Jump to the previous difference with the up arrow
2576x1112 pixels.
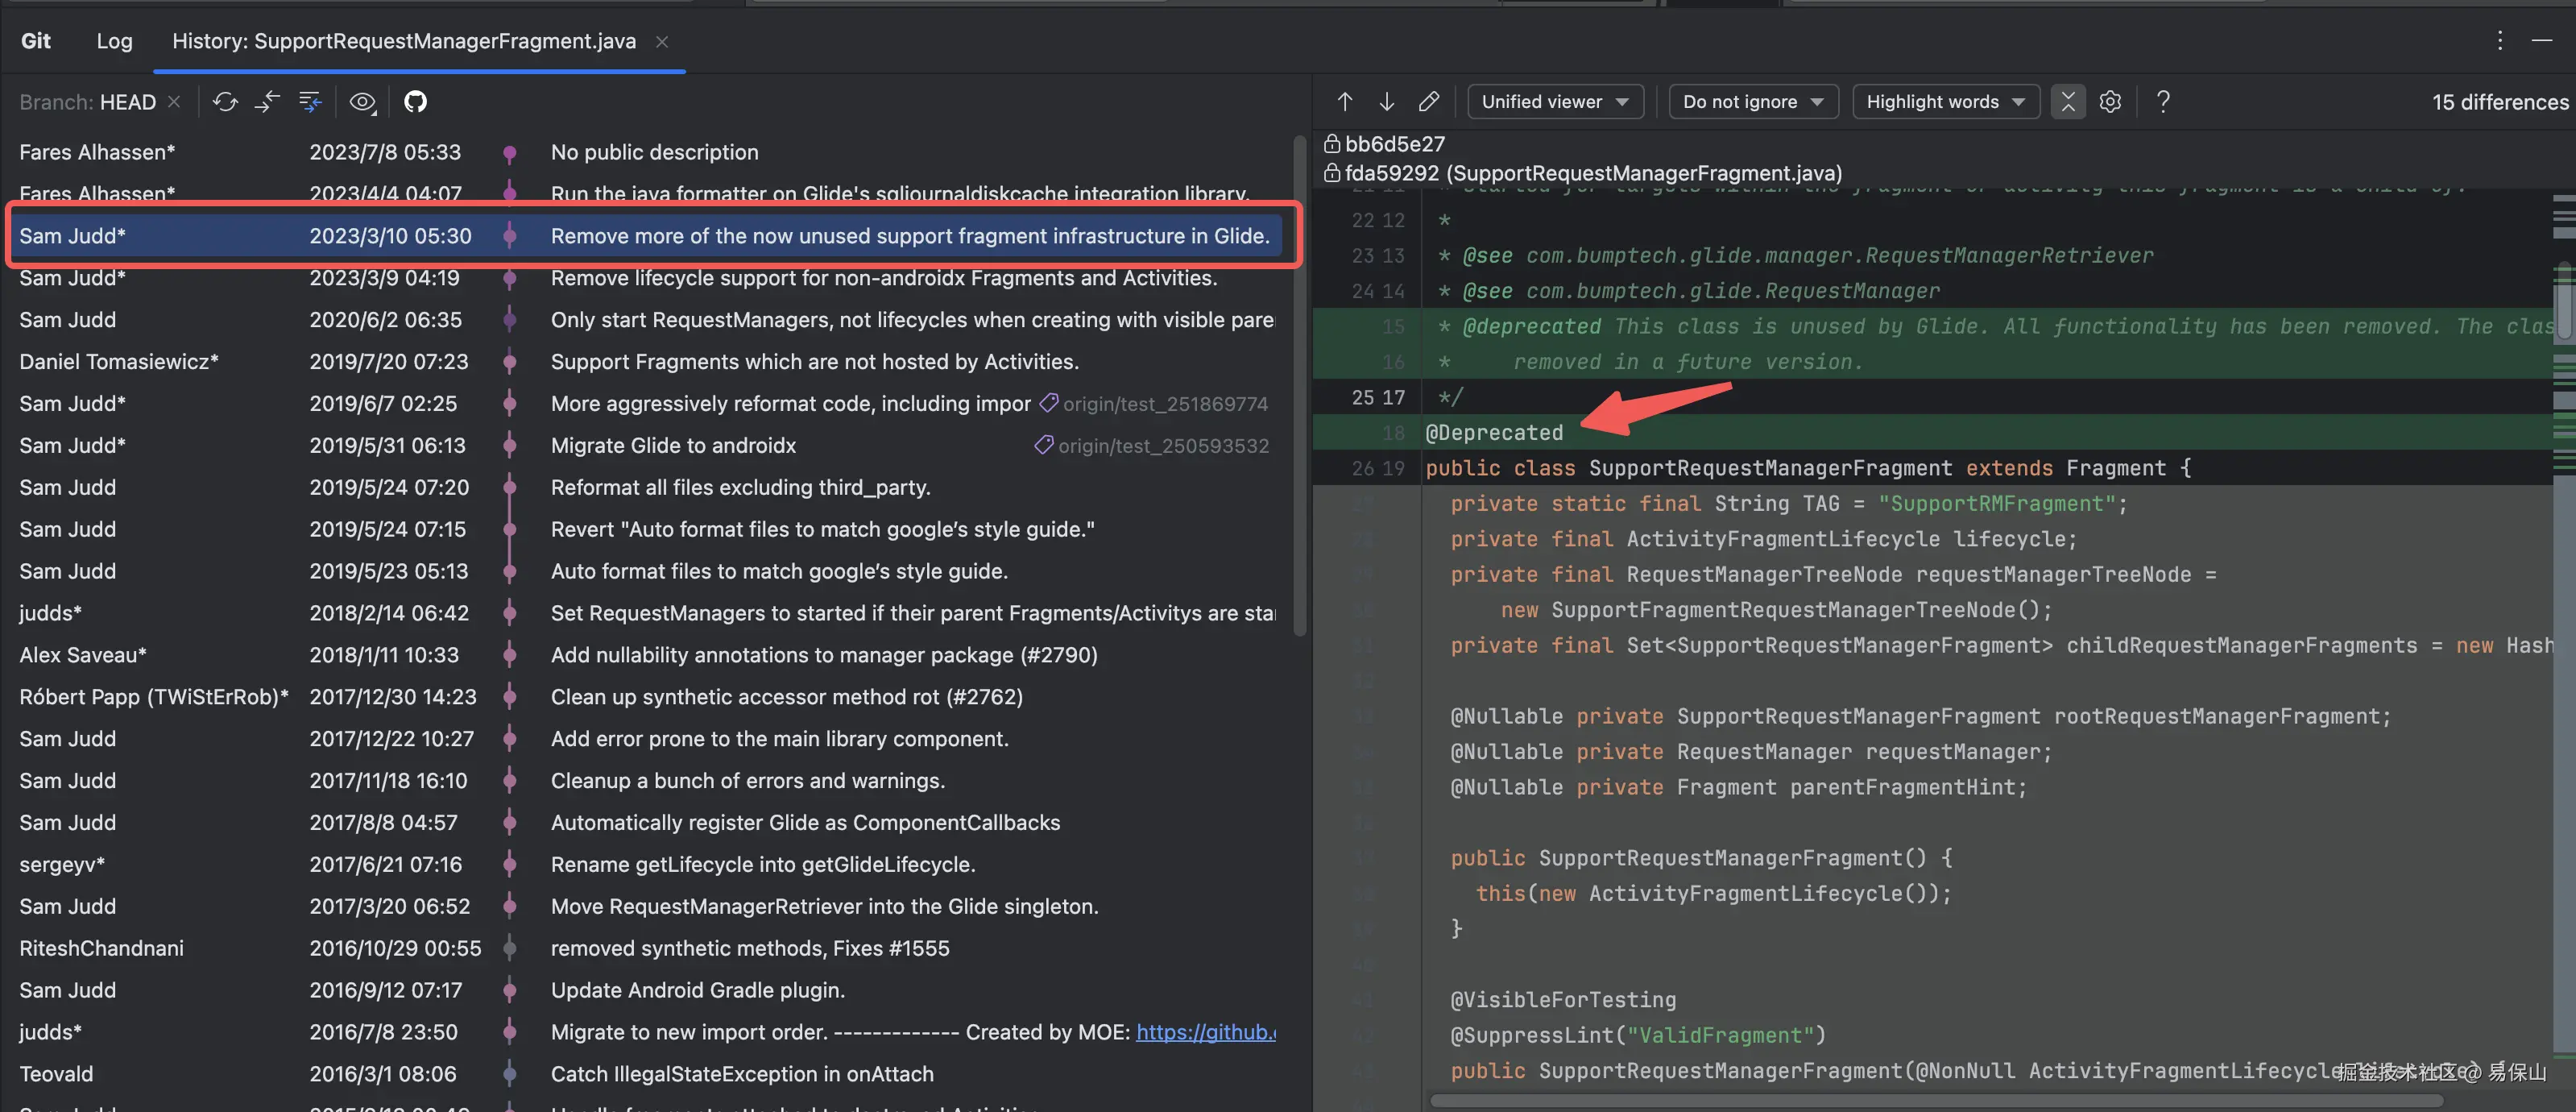[1345, 101]
